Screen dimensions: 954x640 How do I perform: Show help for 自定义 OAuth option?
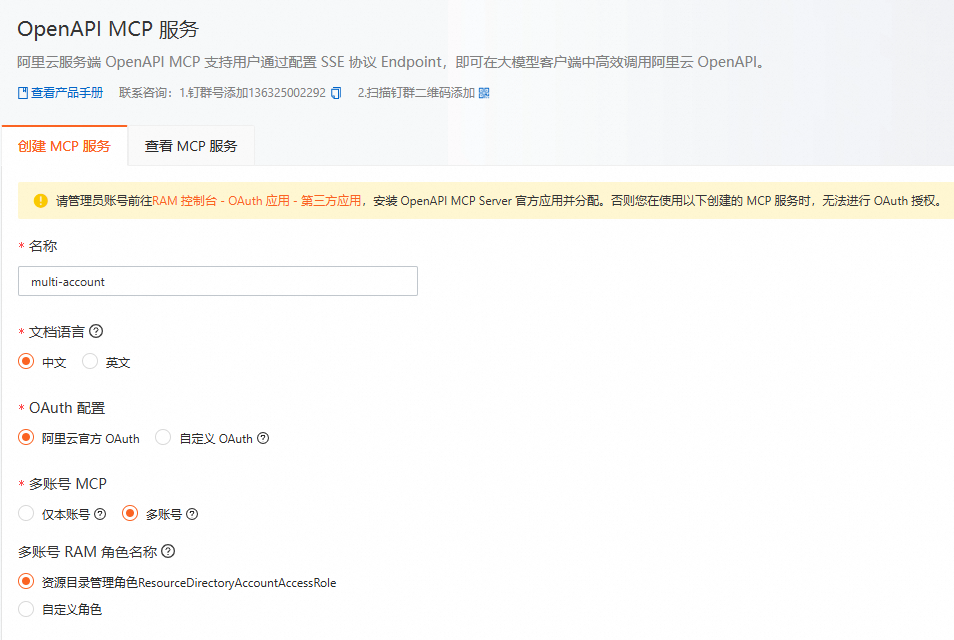(x=263, y=438)
